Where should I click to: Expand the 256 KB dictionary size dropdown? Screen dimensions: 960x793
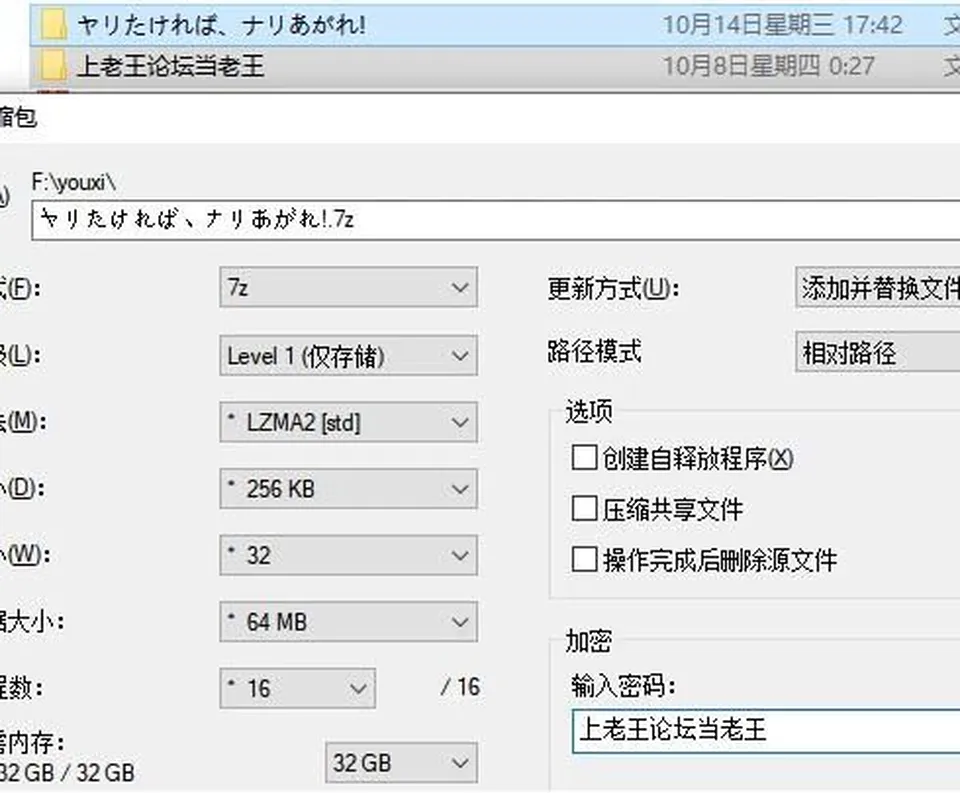coord(348,489)
